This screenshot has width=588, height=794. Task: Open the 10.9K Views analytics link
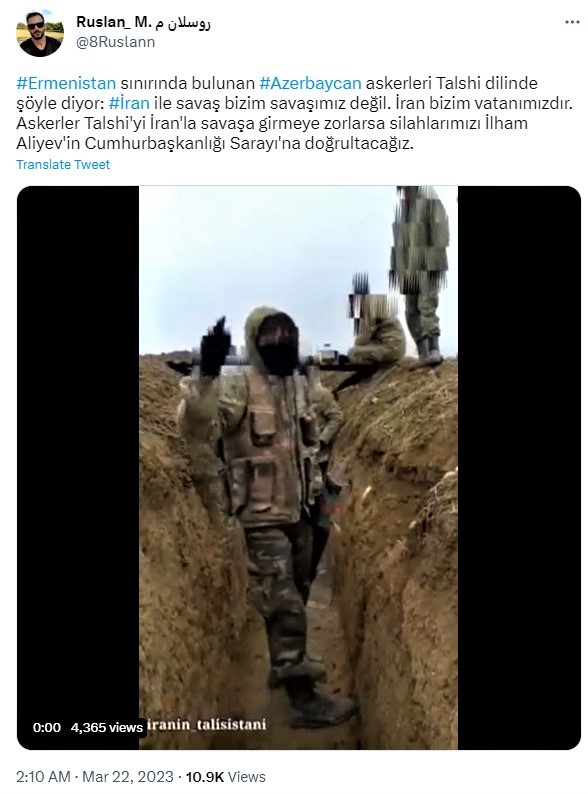[225, 777]
